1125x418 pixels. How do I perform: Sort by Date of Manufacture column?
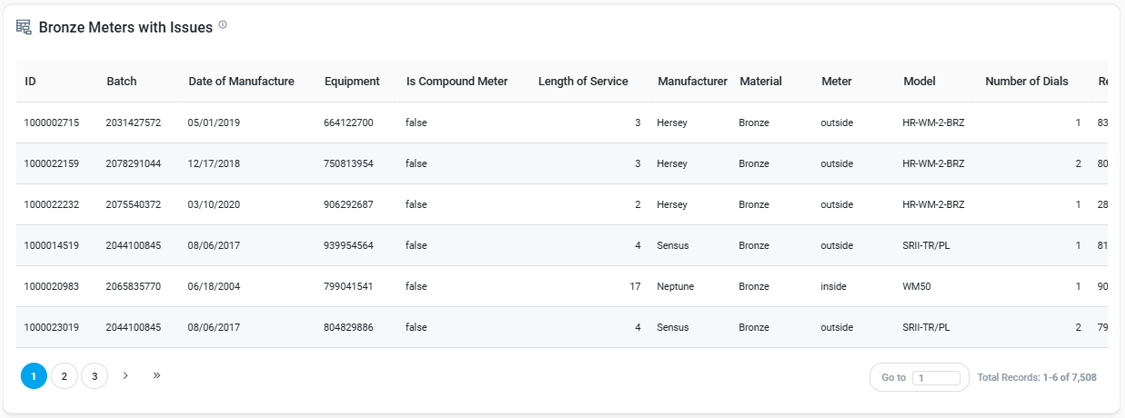(x=241, y=81)
